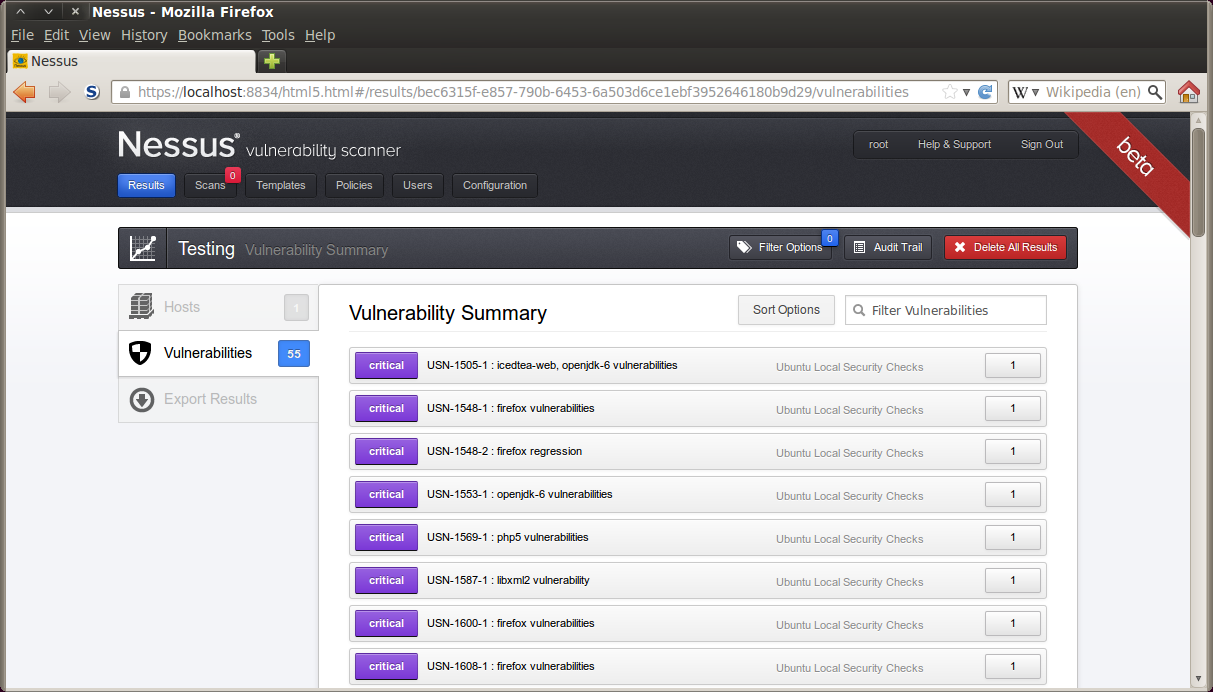The width and height of the screenshot is (1213, 692).
Task: Open the Tools menu
Action: pos(278,35)
